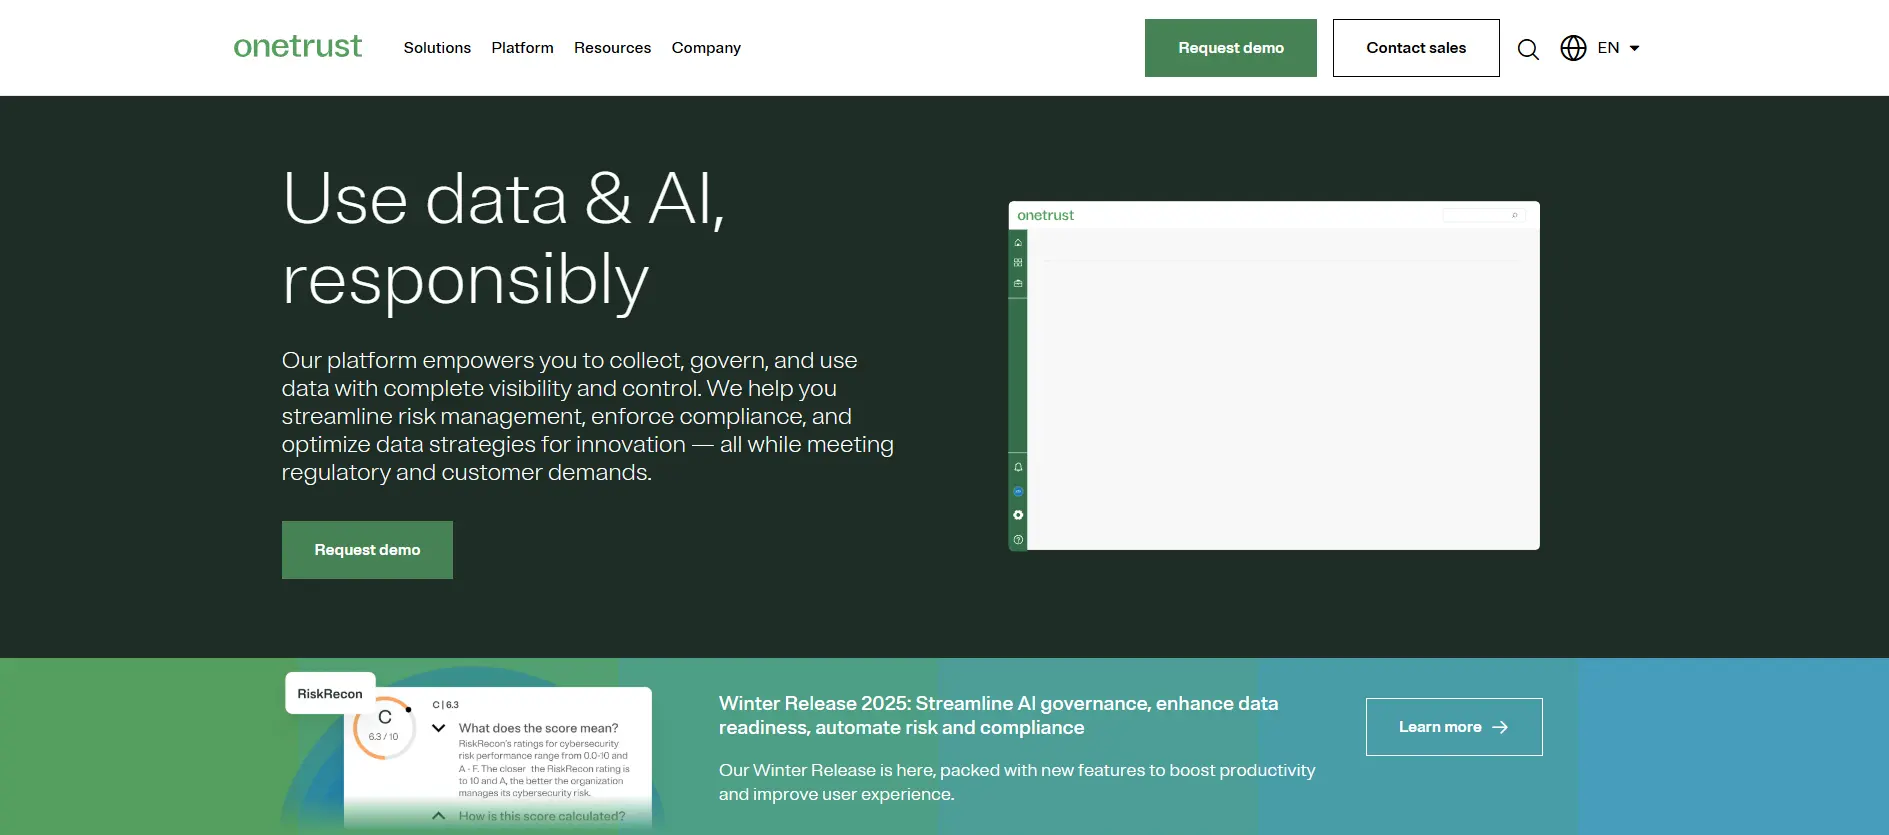Click grid apps icon in mockup sidebar
Screen dimensions: 1889x835
(x=1018, y=263)
